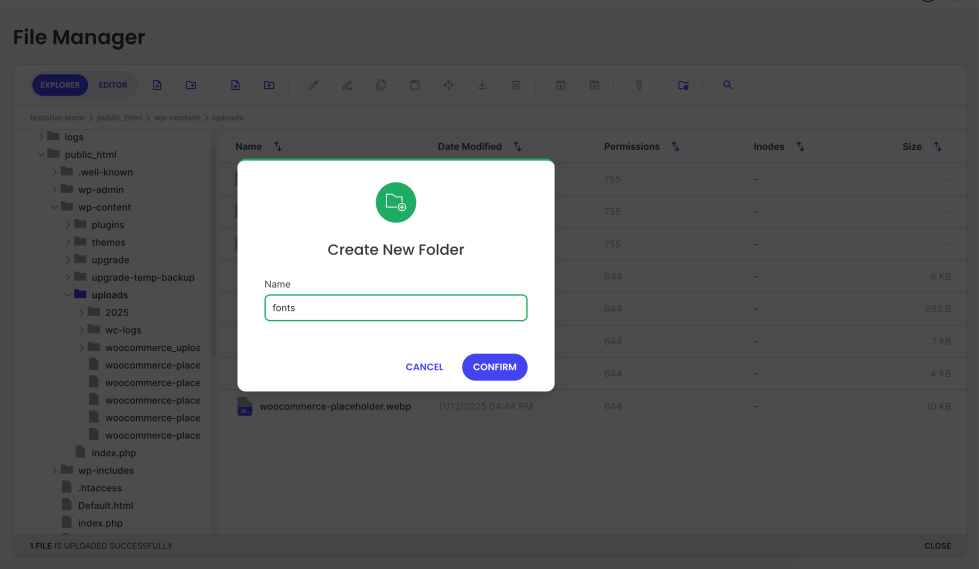Sort by Size arrows icon

(x=938, y=146)
